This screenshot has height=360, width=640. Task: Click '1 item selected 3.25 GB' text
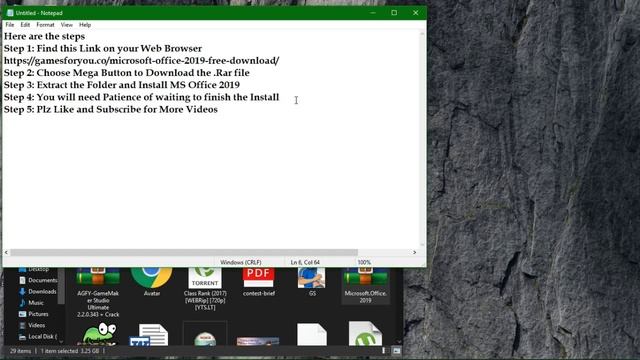[x=69, y=351]
